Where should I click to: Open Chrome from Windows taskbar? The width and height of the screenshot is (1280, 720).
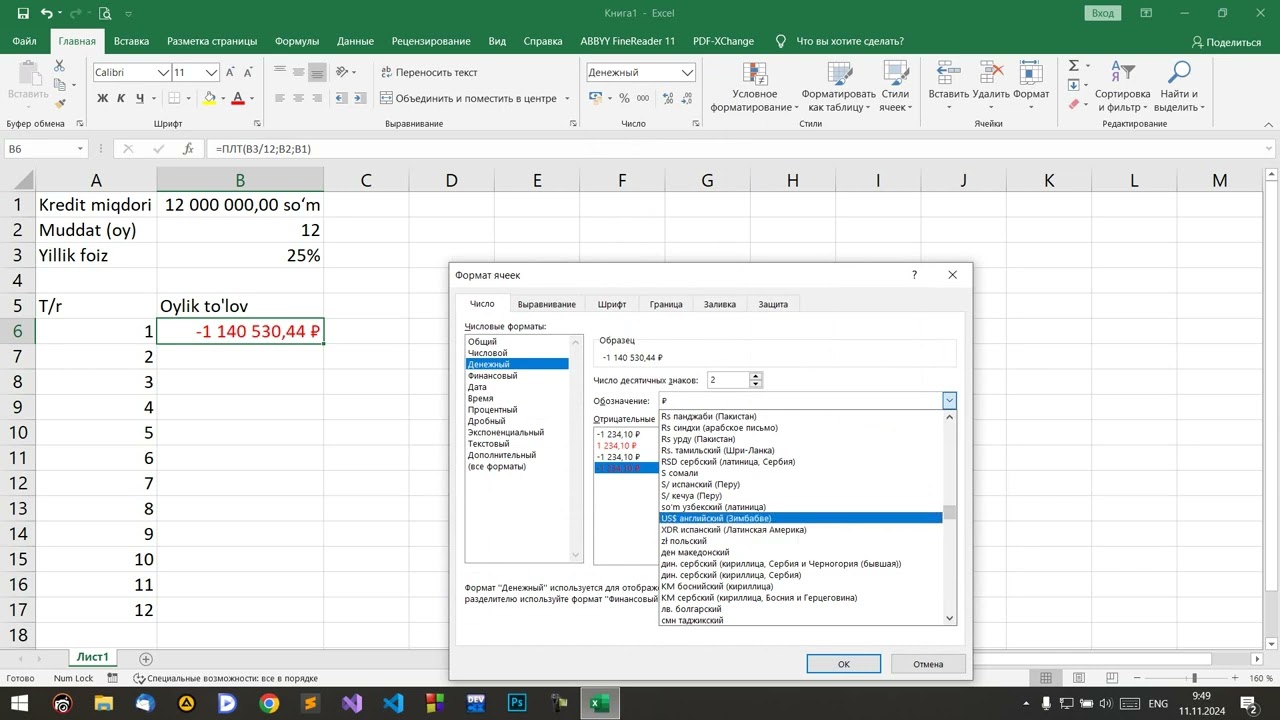pyautogui.click(x=269, y=703)
